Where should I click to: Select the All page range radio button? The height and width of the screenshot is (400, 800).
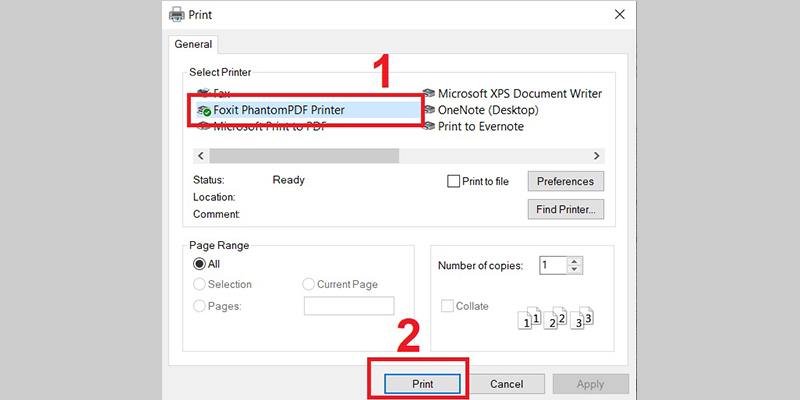coord(200,264)
